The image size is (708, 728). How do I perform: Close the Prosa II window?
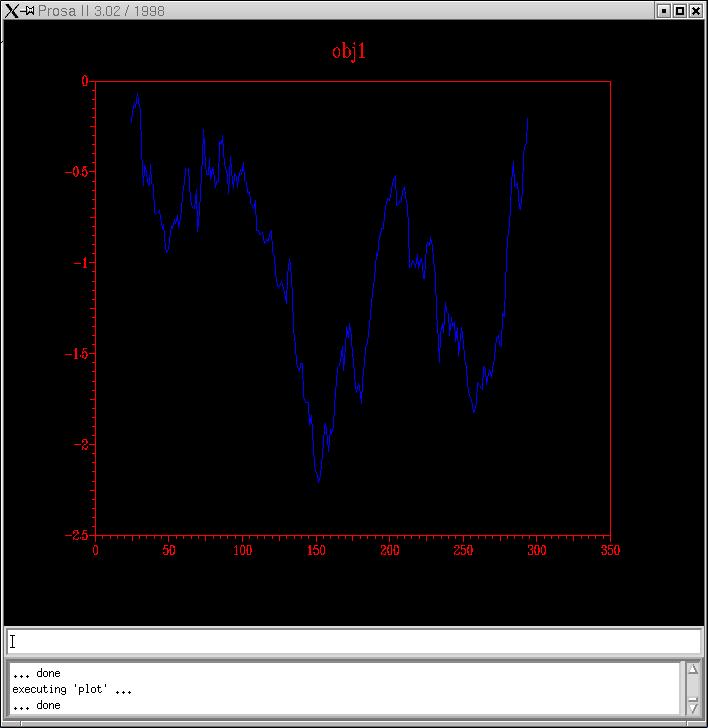pyautogui.click(x=697, y=10)
